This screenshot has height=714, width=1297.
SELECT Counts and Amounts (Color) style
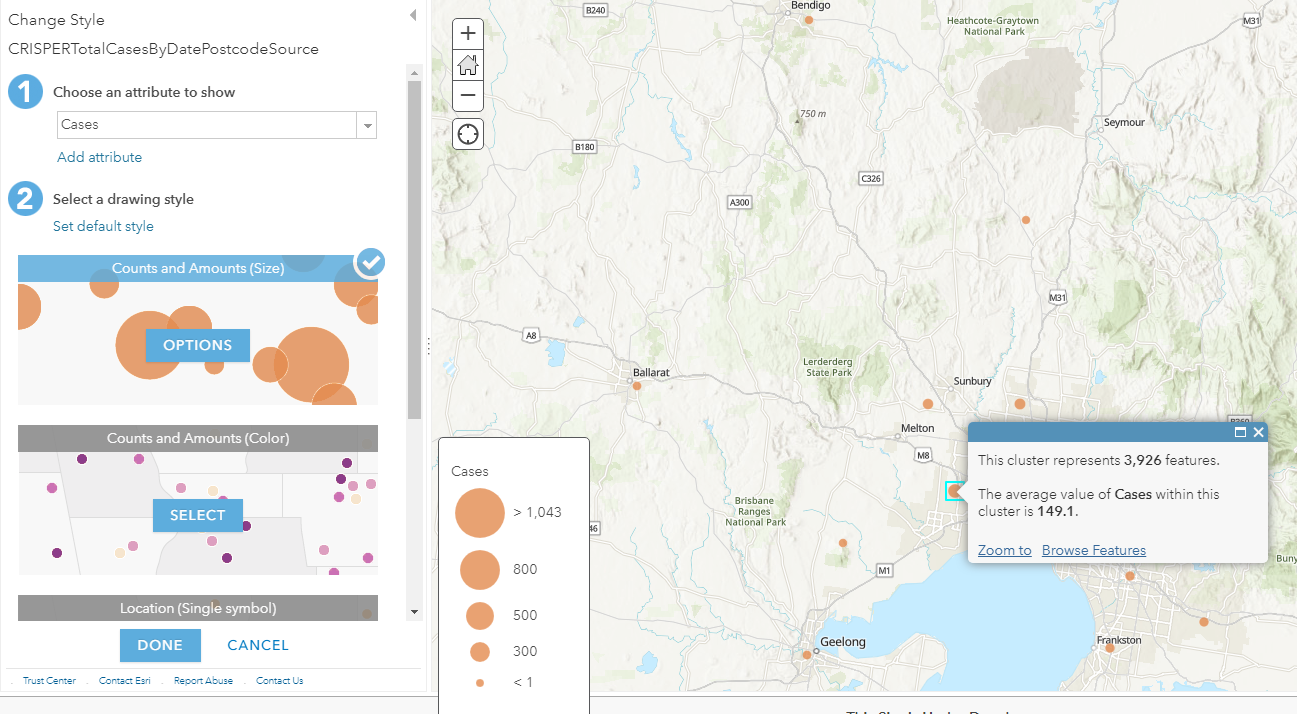click(197, 515)
